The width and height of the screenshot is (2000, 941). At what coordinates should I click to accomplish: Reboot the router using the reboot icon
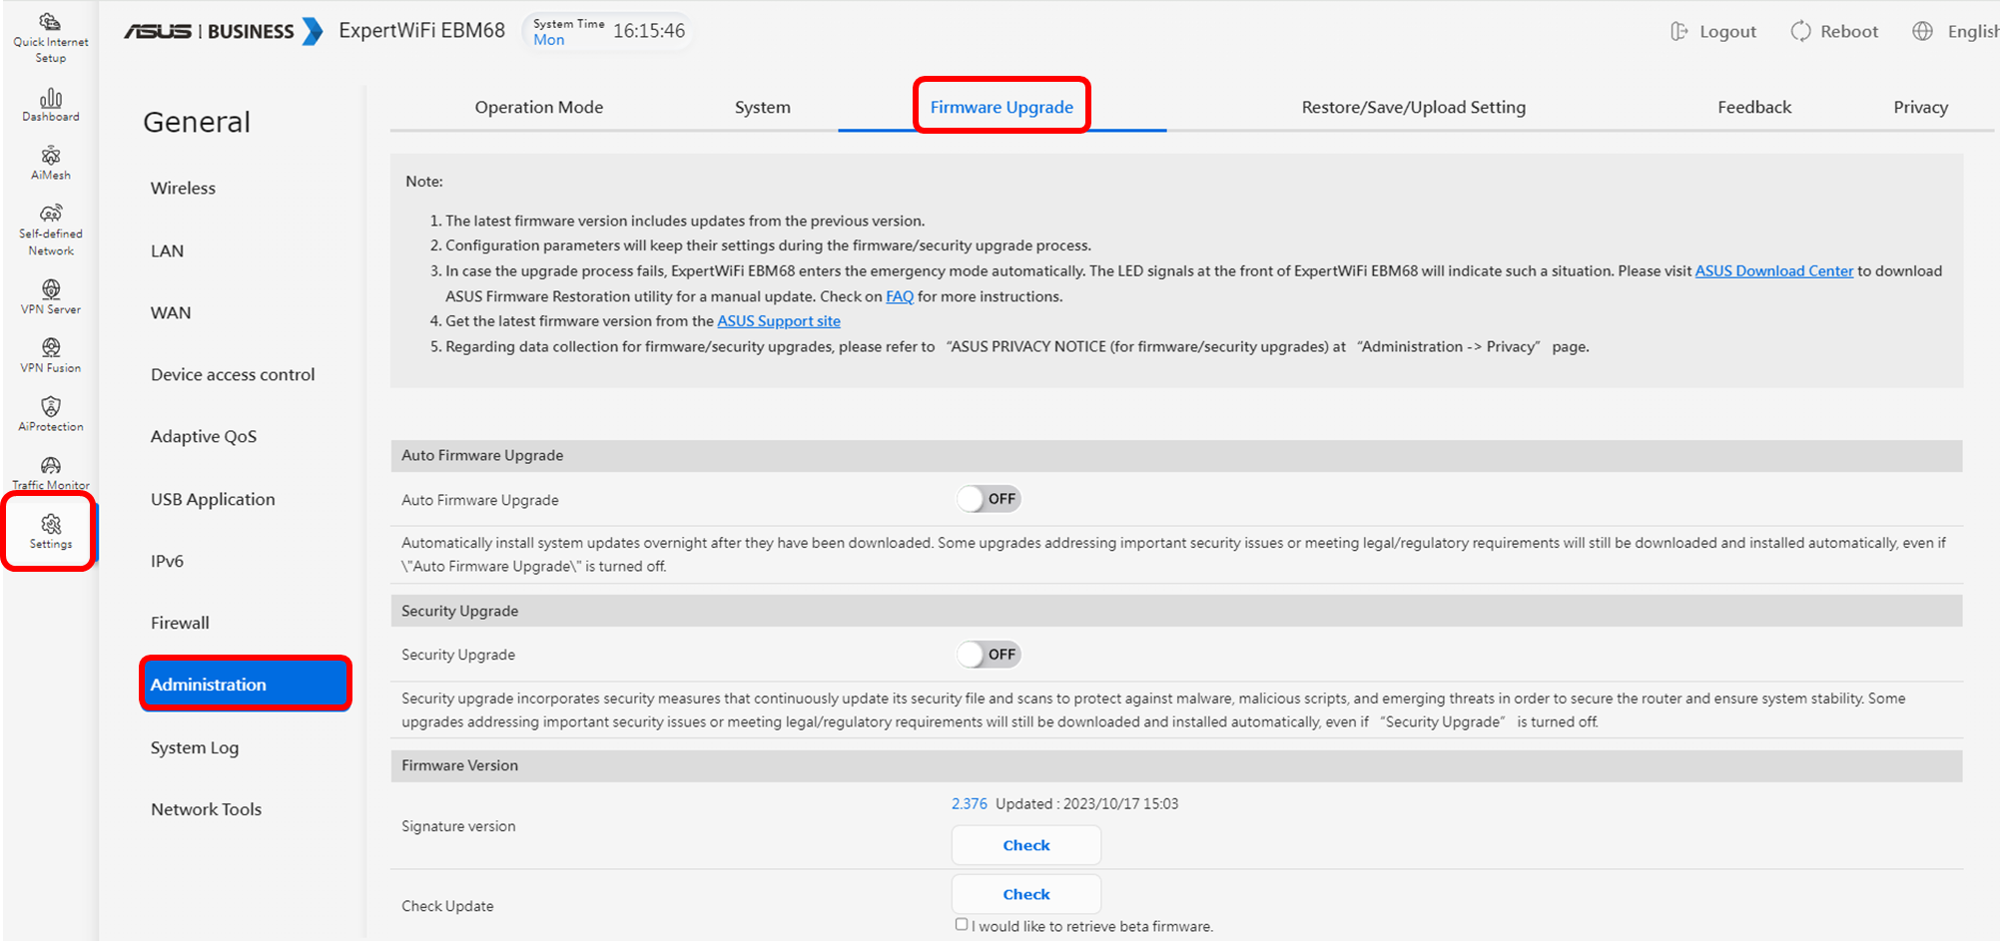(x=1800, y=30)
